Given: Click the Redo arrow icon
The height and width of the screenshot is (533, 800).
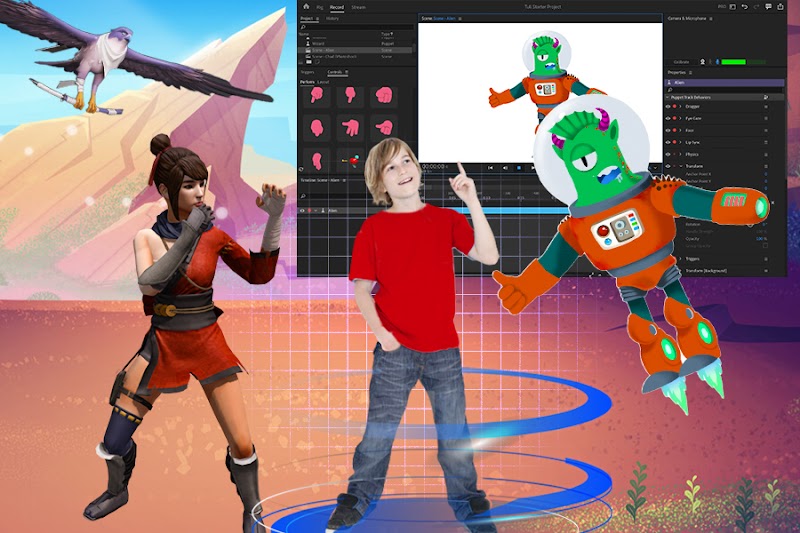Looking at the screenshot, I should (756, 7).
